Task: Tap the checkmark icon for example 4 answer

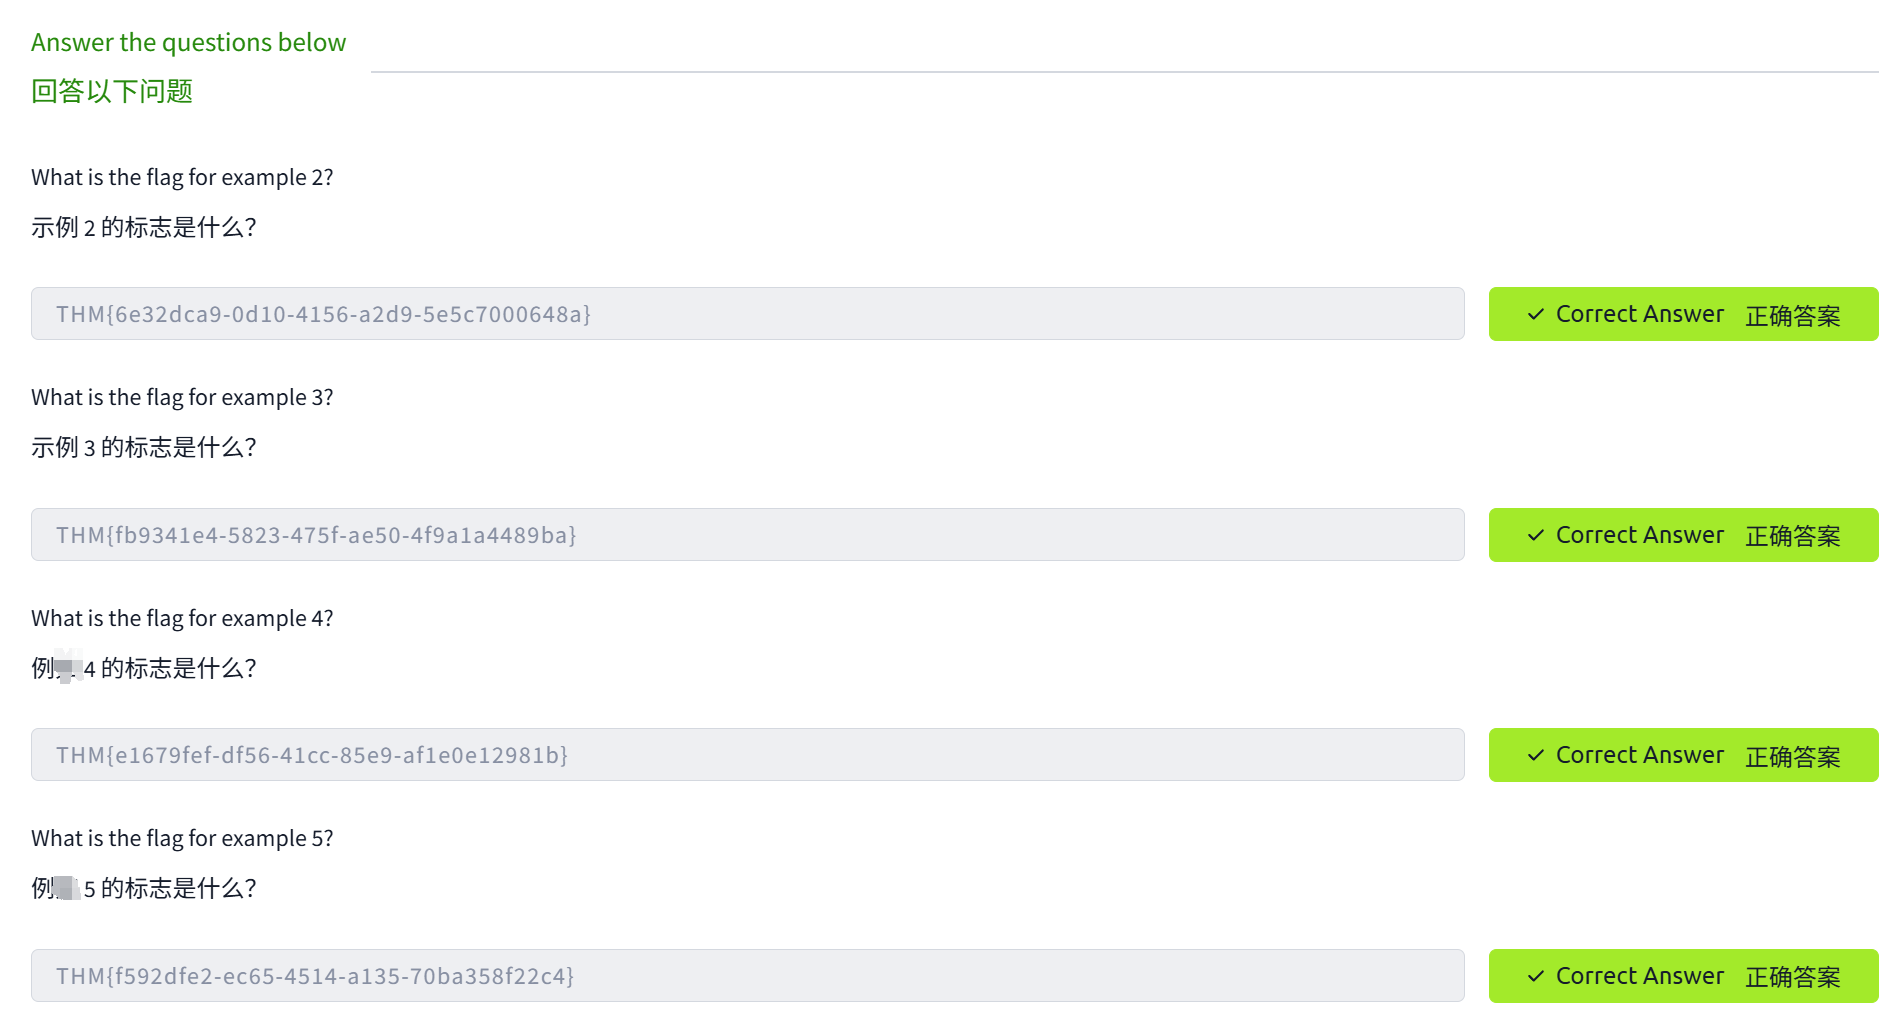Action: tap(1535, 756)
